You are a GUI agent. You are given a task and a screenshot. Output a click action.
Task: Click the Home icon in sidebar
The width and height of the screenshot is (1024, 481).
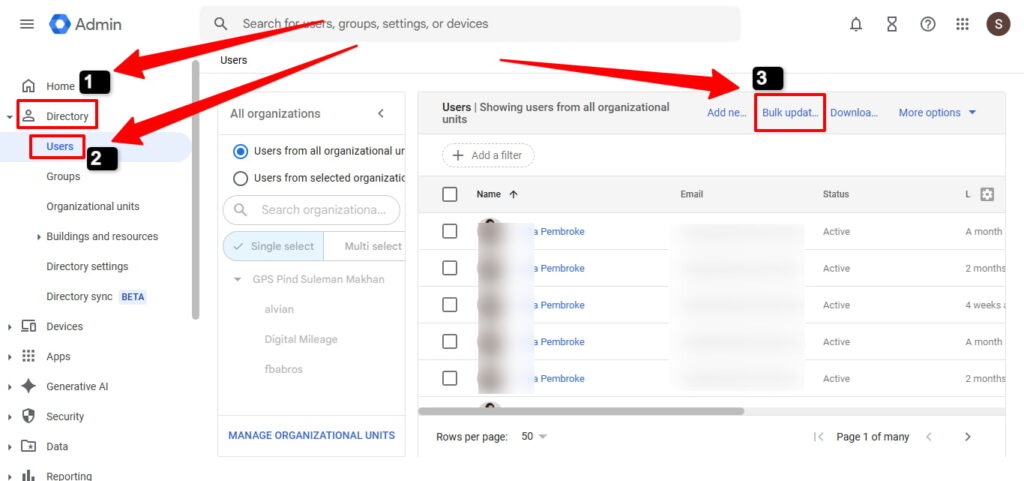(x=29, y=87)
